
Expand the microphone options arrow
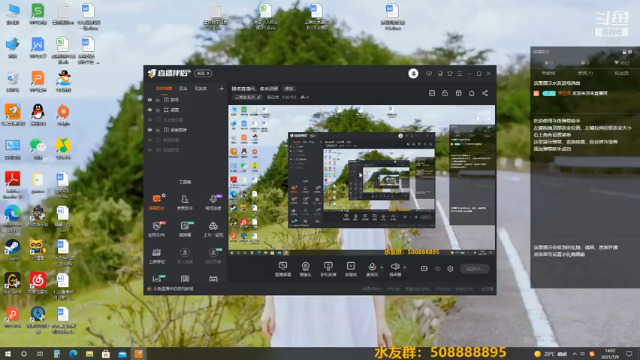click(382, 268)
